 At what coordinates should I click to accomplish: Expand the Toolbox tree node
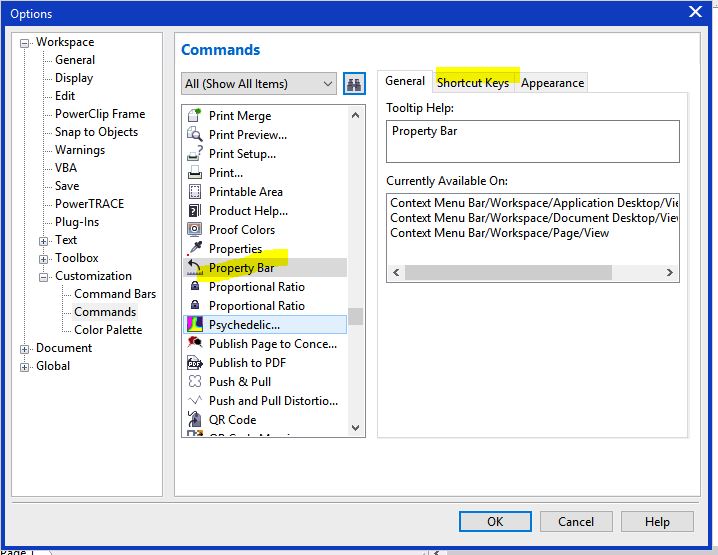43,259
